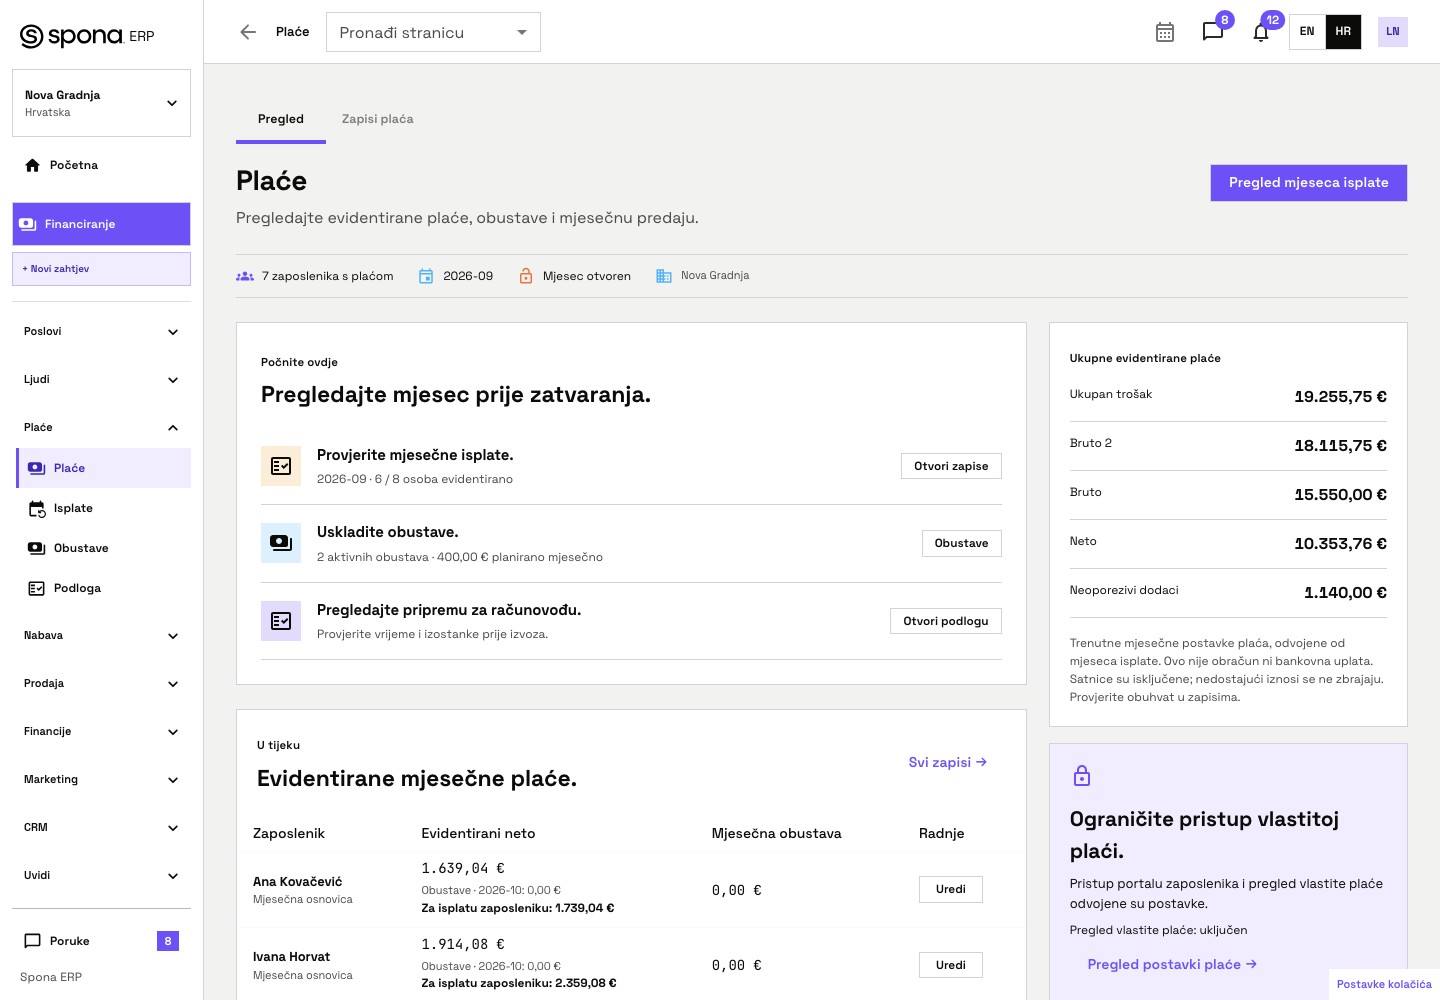Click Financiranje in the sidebar
1440x1000 pixels.
tap(101, 224)
